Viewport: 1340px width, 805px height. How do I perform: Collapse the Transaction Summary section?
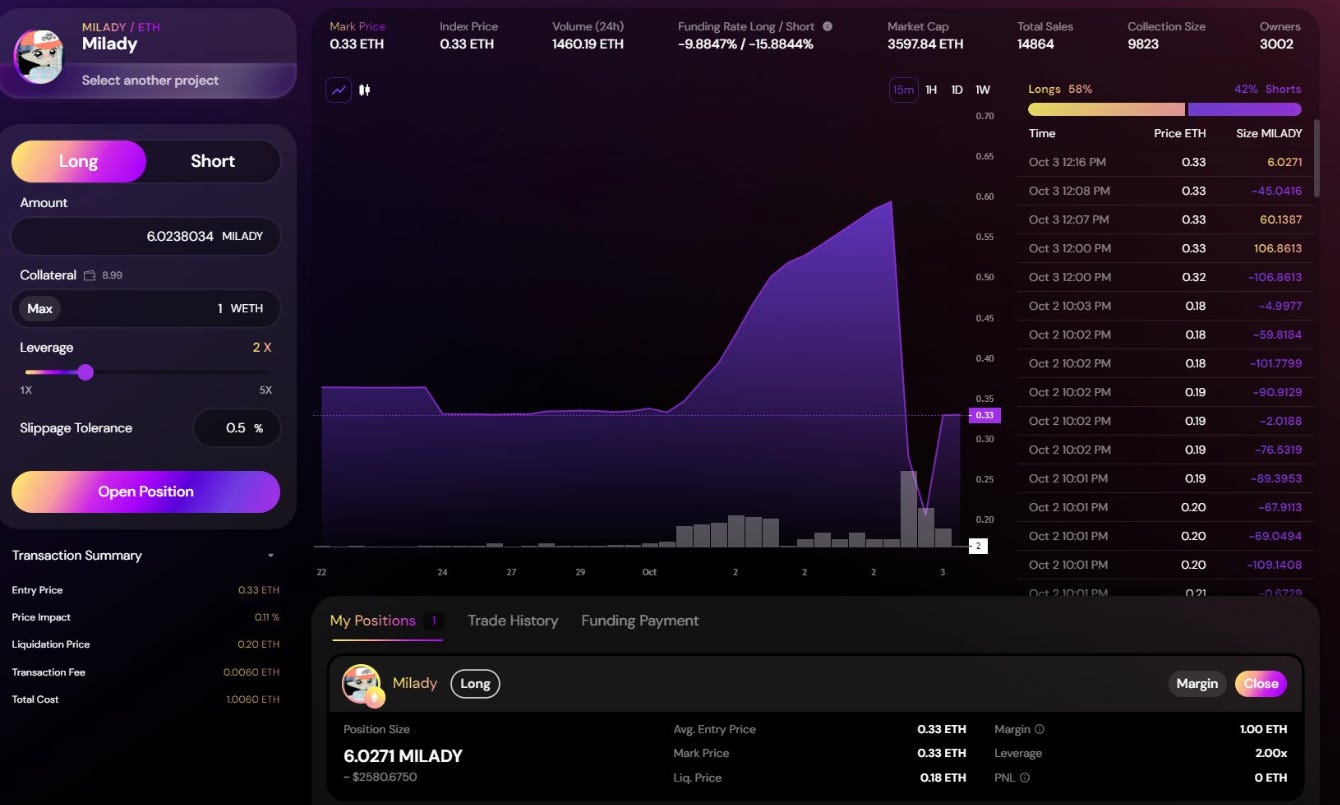coord(270,556)
